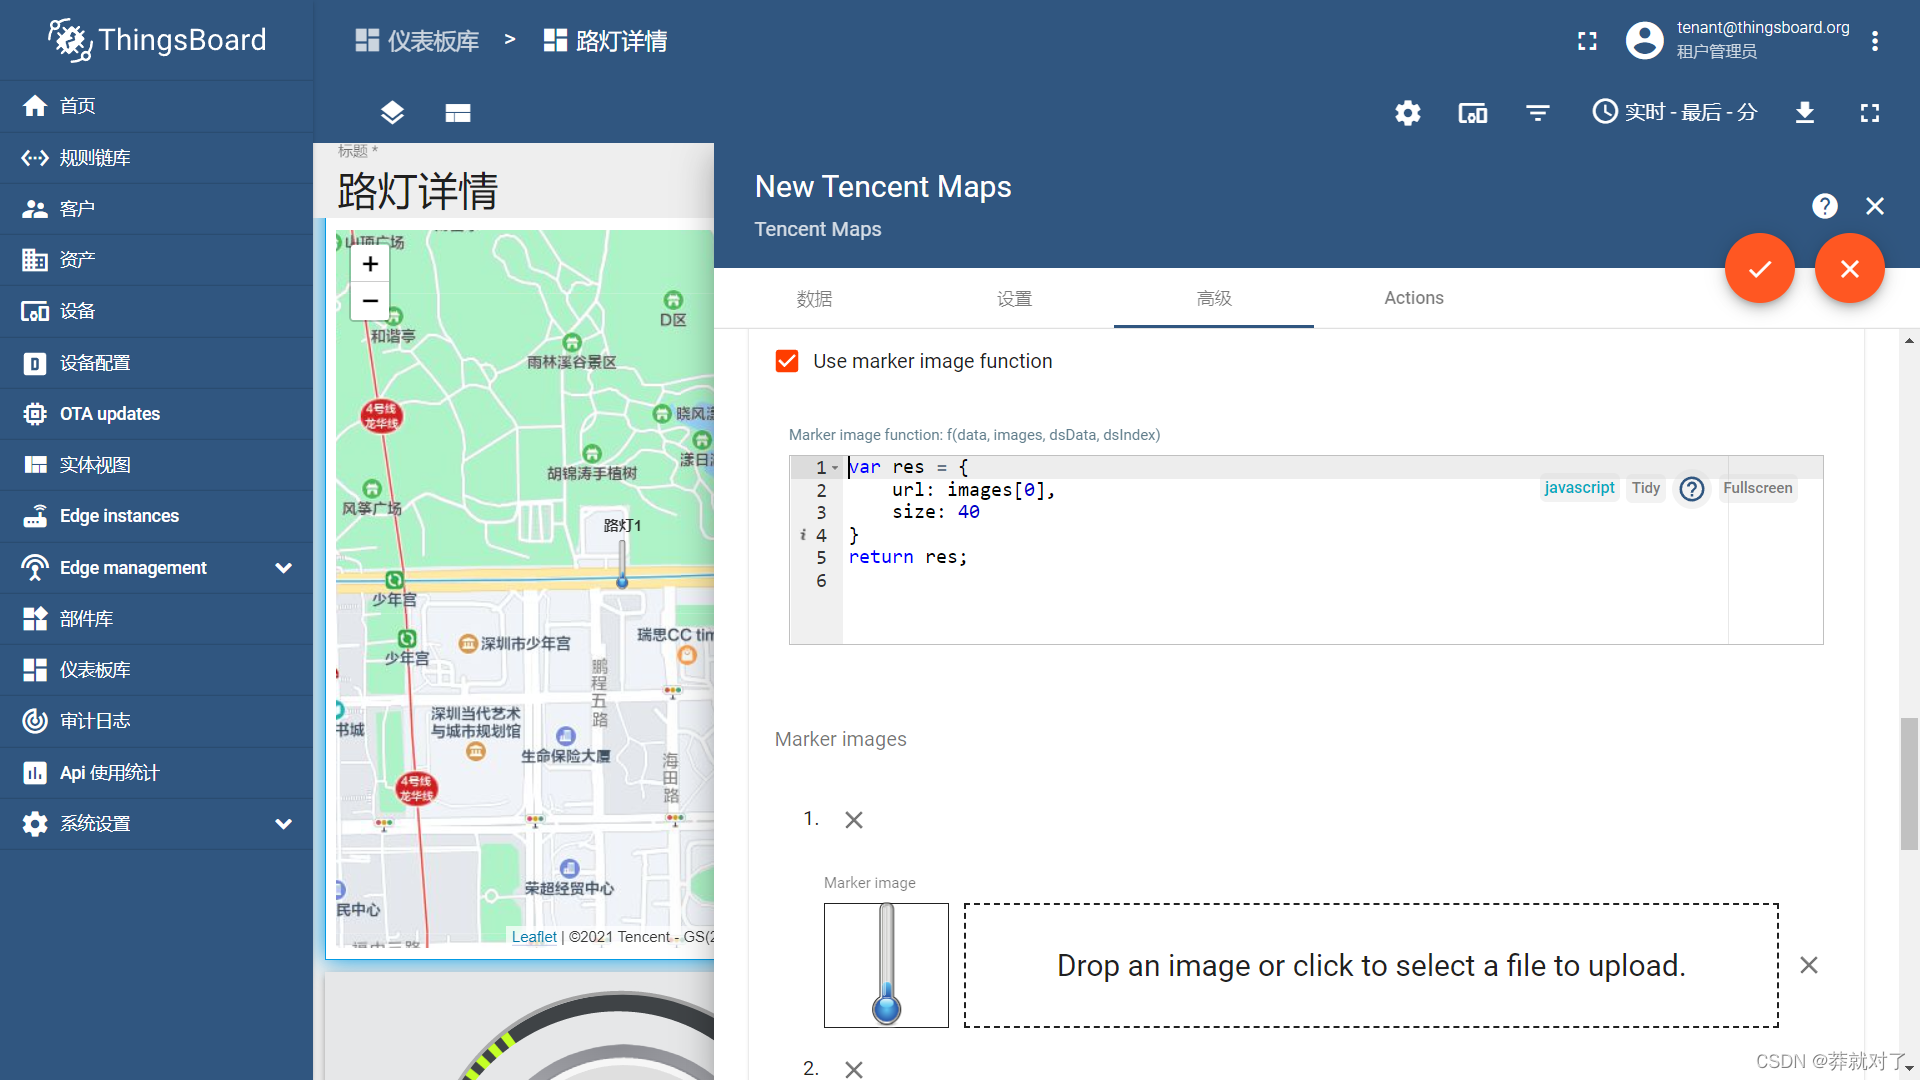Image resolution: width=1920 pixels, height=1080 pixels.
Task: Switch to the 设置 tab
Action: (1014, 298)
